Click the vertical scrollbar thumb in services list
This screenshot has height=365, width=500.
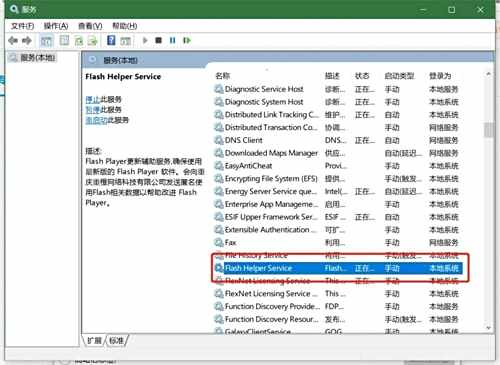[x=488, y=130]
